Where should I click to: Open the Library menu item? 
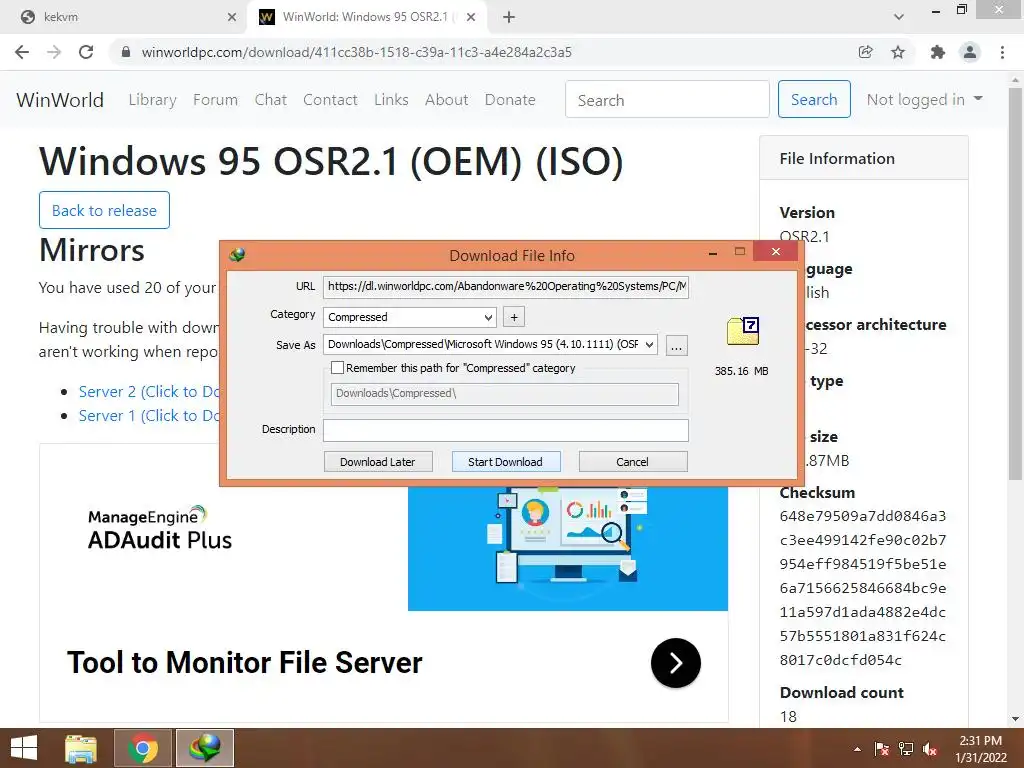[x=152, y=100]
